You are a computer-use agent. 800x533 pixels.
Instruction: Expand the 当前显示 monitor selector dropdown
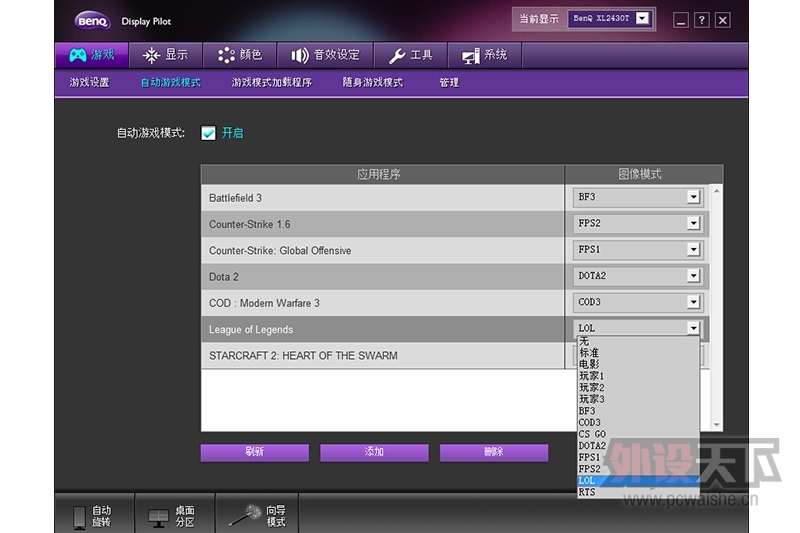[x=642, y=18]
